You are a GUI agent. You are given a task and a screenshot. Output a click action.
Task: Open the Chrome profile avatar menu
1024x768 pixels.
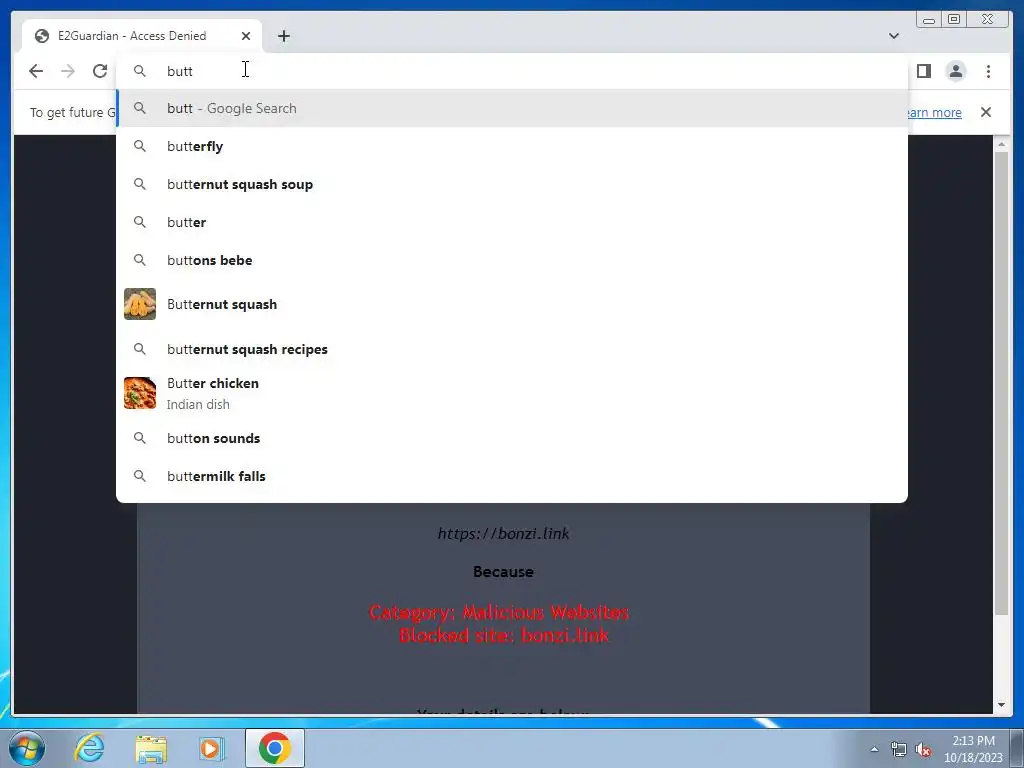click(x=955, y=71)
